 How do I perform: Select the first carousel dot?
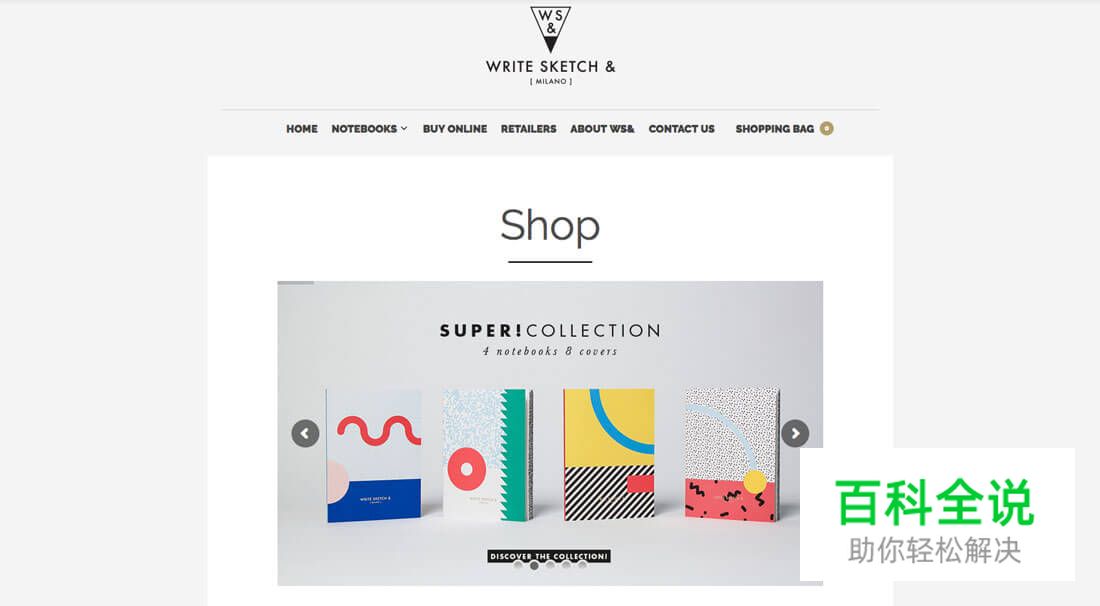tap(518, 565)
